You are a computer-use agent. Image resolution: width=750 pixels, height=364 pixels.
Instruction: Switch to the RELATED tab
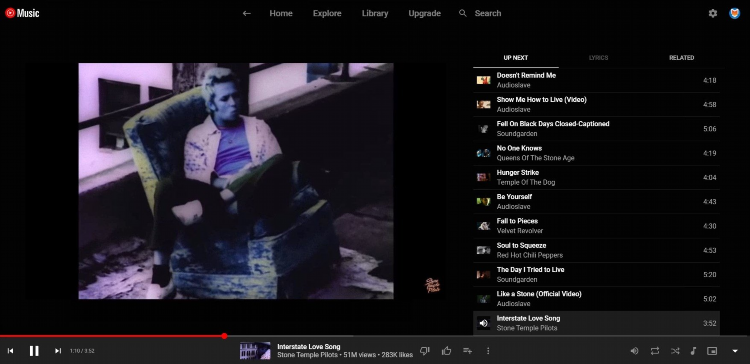[682, 58]
